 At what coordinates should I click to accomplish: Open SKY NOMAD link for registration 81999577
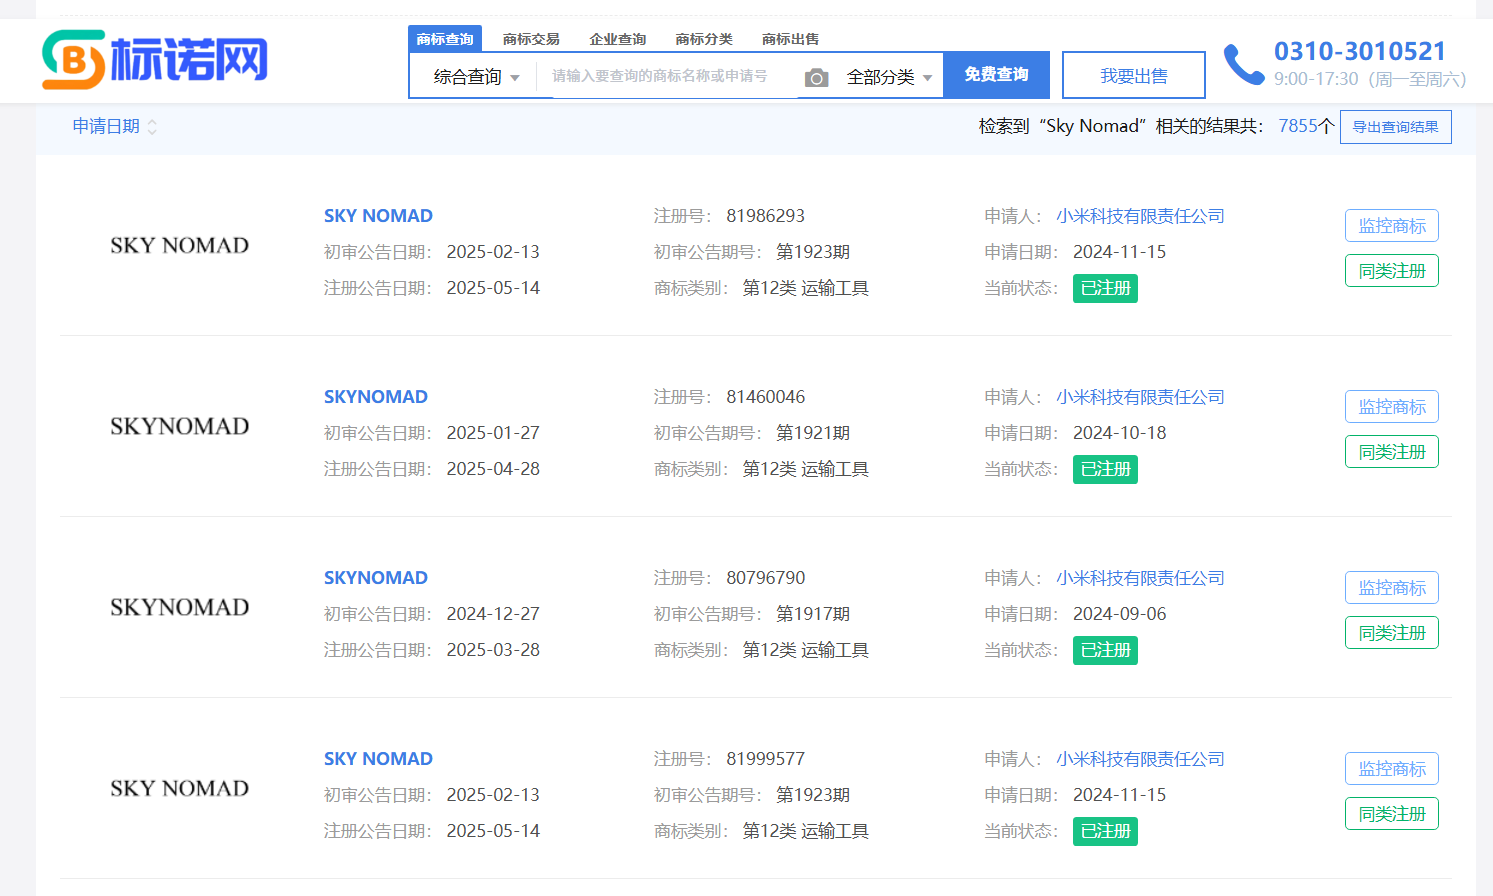click(x=378, y=759)
